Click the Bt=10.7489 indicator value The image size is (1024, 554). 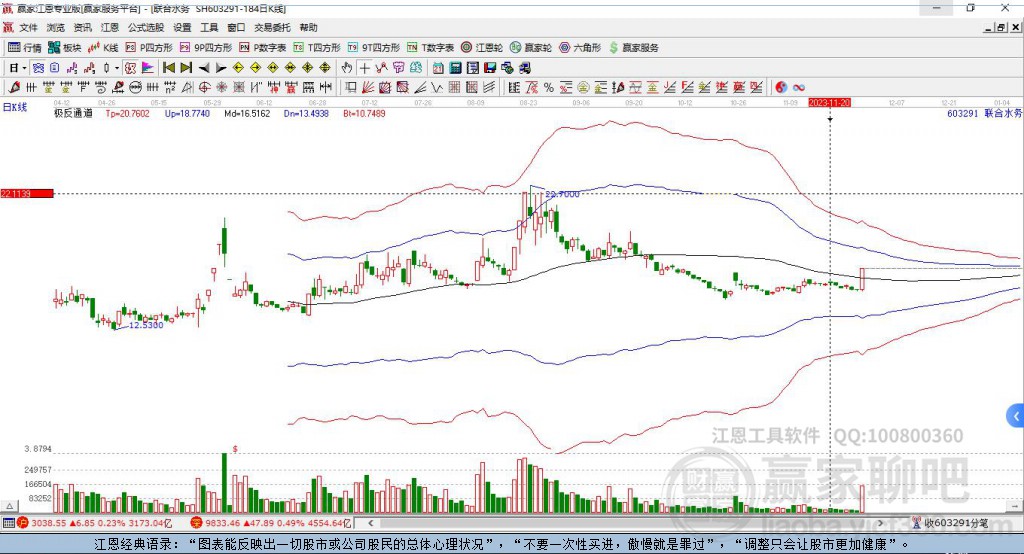coord(364,113)
